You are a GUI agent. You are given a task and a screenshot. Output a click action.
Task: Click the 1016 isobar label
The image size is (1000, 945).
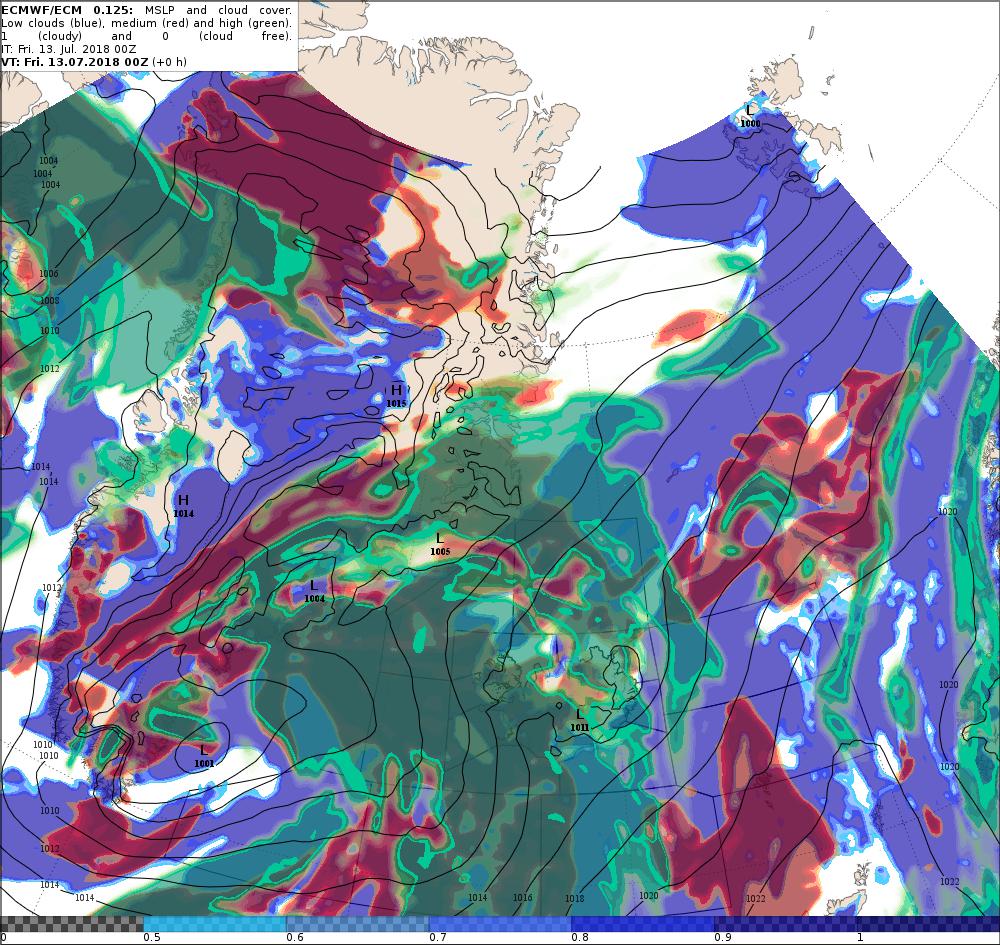click(522, 897)
